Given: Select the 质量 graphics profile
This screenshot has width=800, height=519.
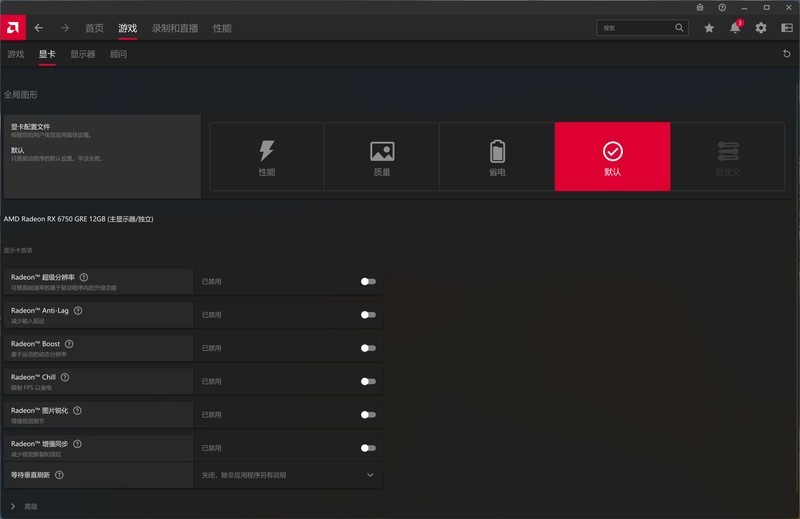Looking at the screenshot, I should click(x=382, y=157).
